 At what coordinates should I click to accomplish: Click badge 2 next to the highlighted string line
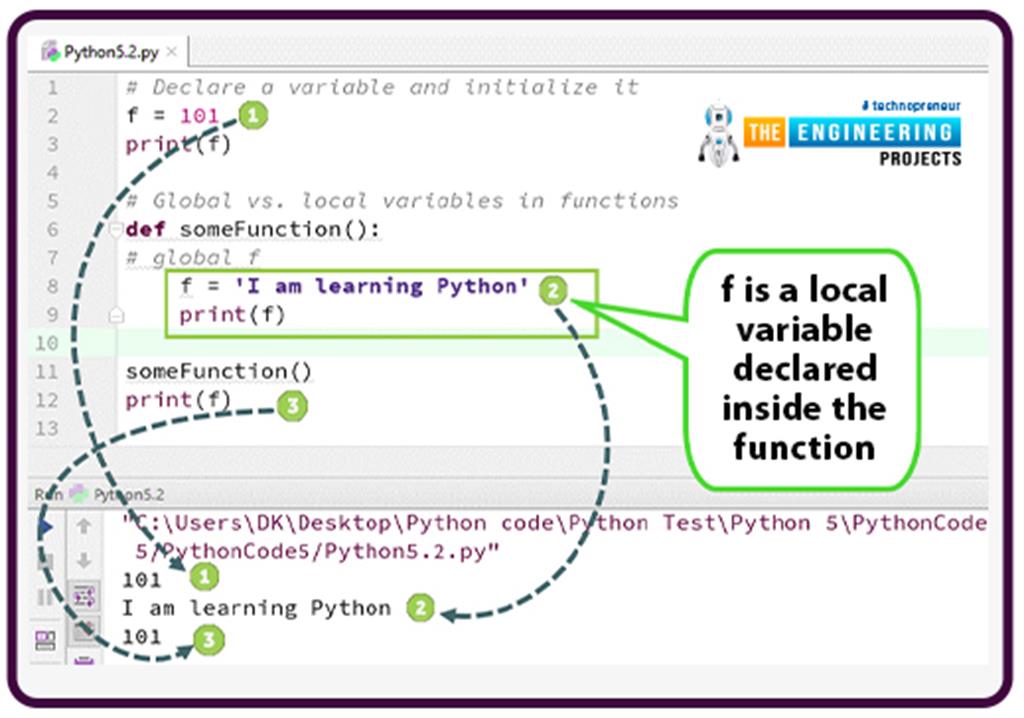(x=553, y=288)
